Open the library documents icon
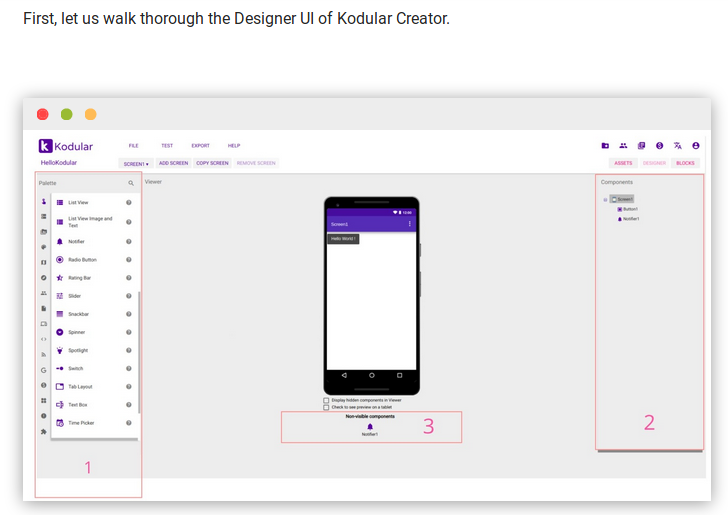This screenshot has width=728, height=515. 641,146
